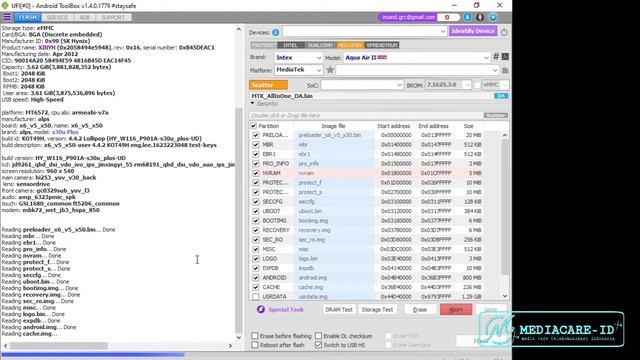Enable Erase before flashing

[x=255, y=336]
